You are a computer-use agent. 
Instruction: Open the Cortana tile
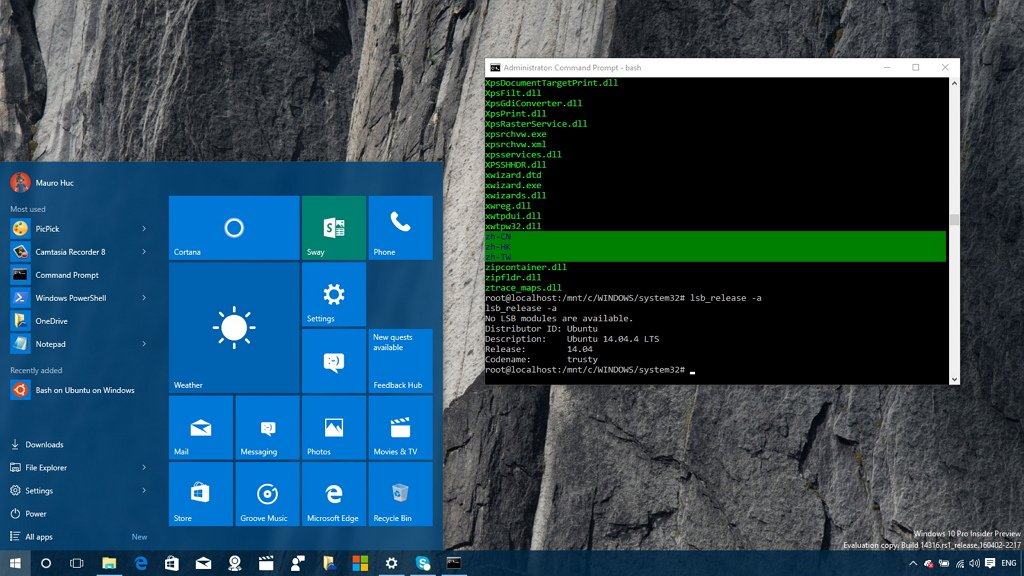pos(233,228)
